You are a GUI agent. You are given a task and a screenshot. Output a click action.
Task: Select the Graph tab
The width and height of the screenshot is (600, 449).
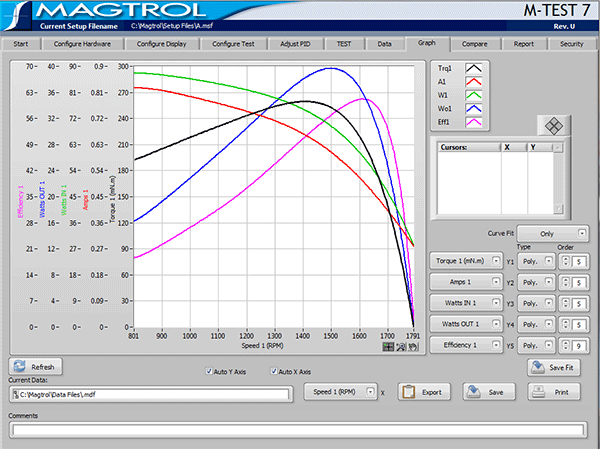(427, 43)
